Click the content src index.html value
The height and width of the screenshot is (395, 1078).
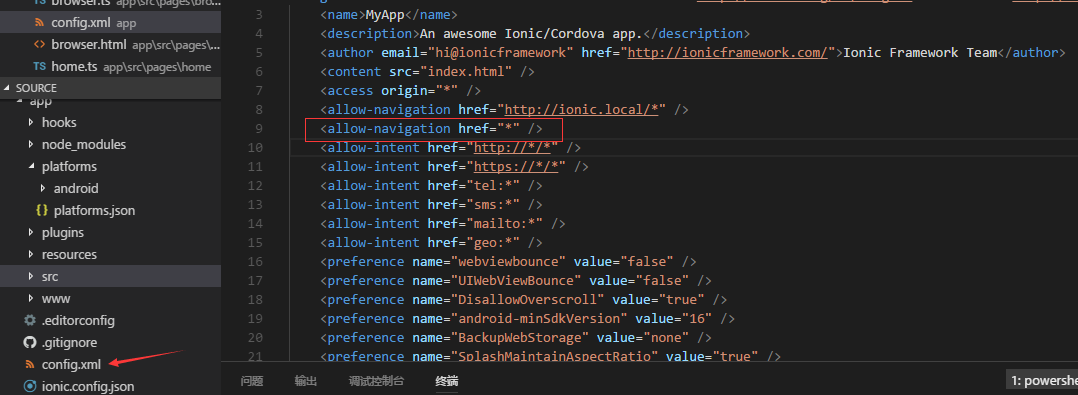pos(467,71)
